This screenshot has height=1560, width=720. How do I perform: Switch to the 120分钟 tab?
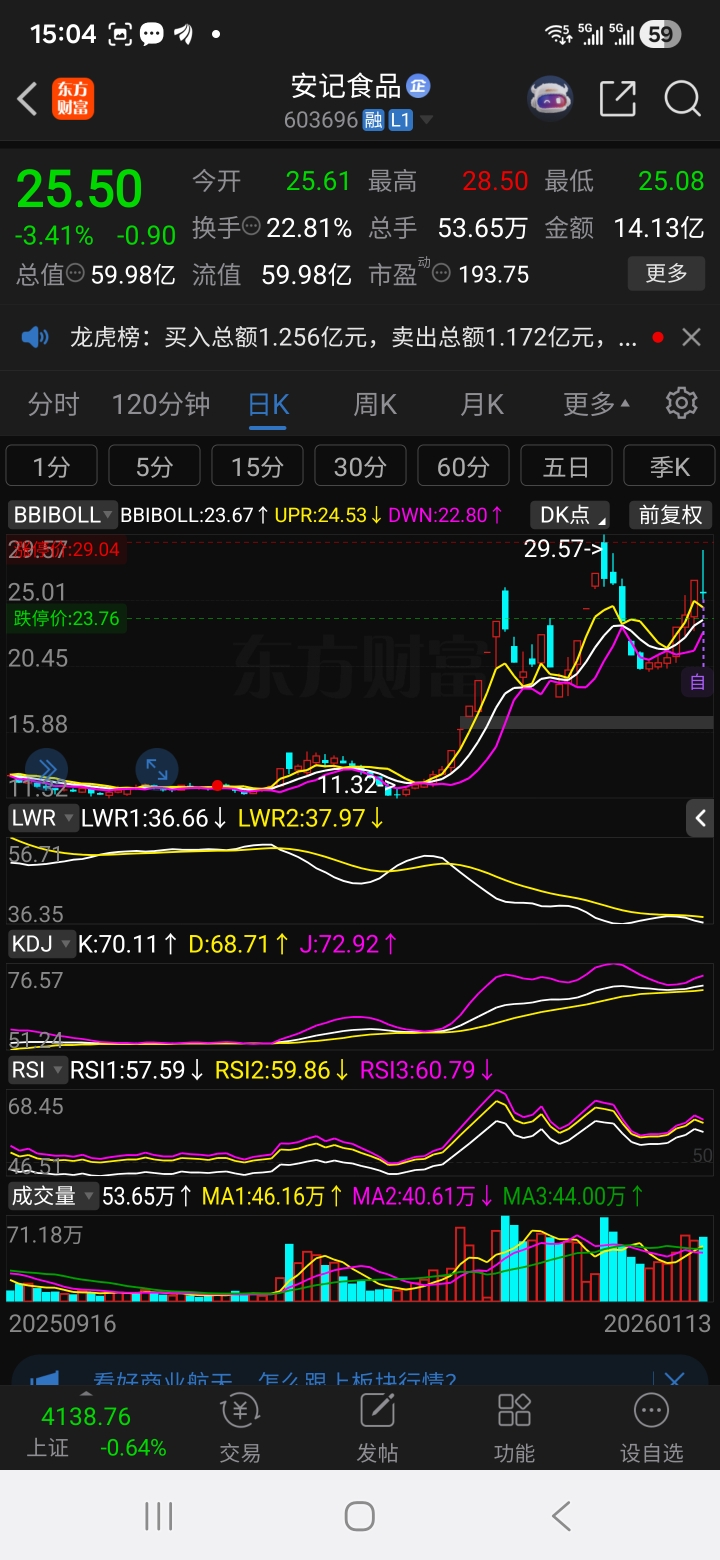tap(161, 404)
